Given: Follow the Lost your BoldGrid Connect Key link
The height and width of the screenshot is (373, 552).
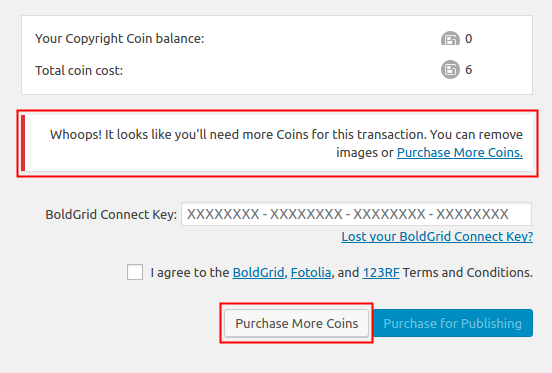Looking at the screenshot, I should [x=437, y=236].
